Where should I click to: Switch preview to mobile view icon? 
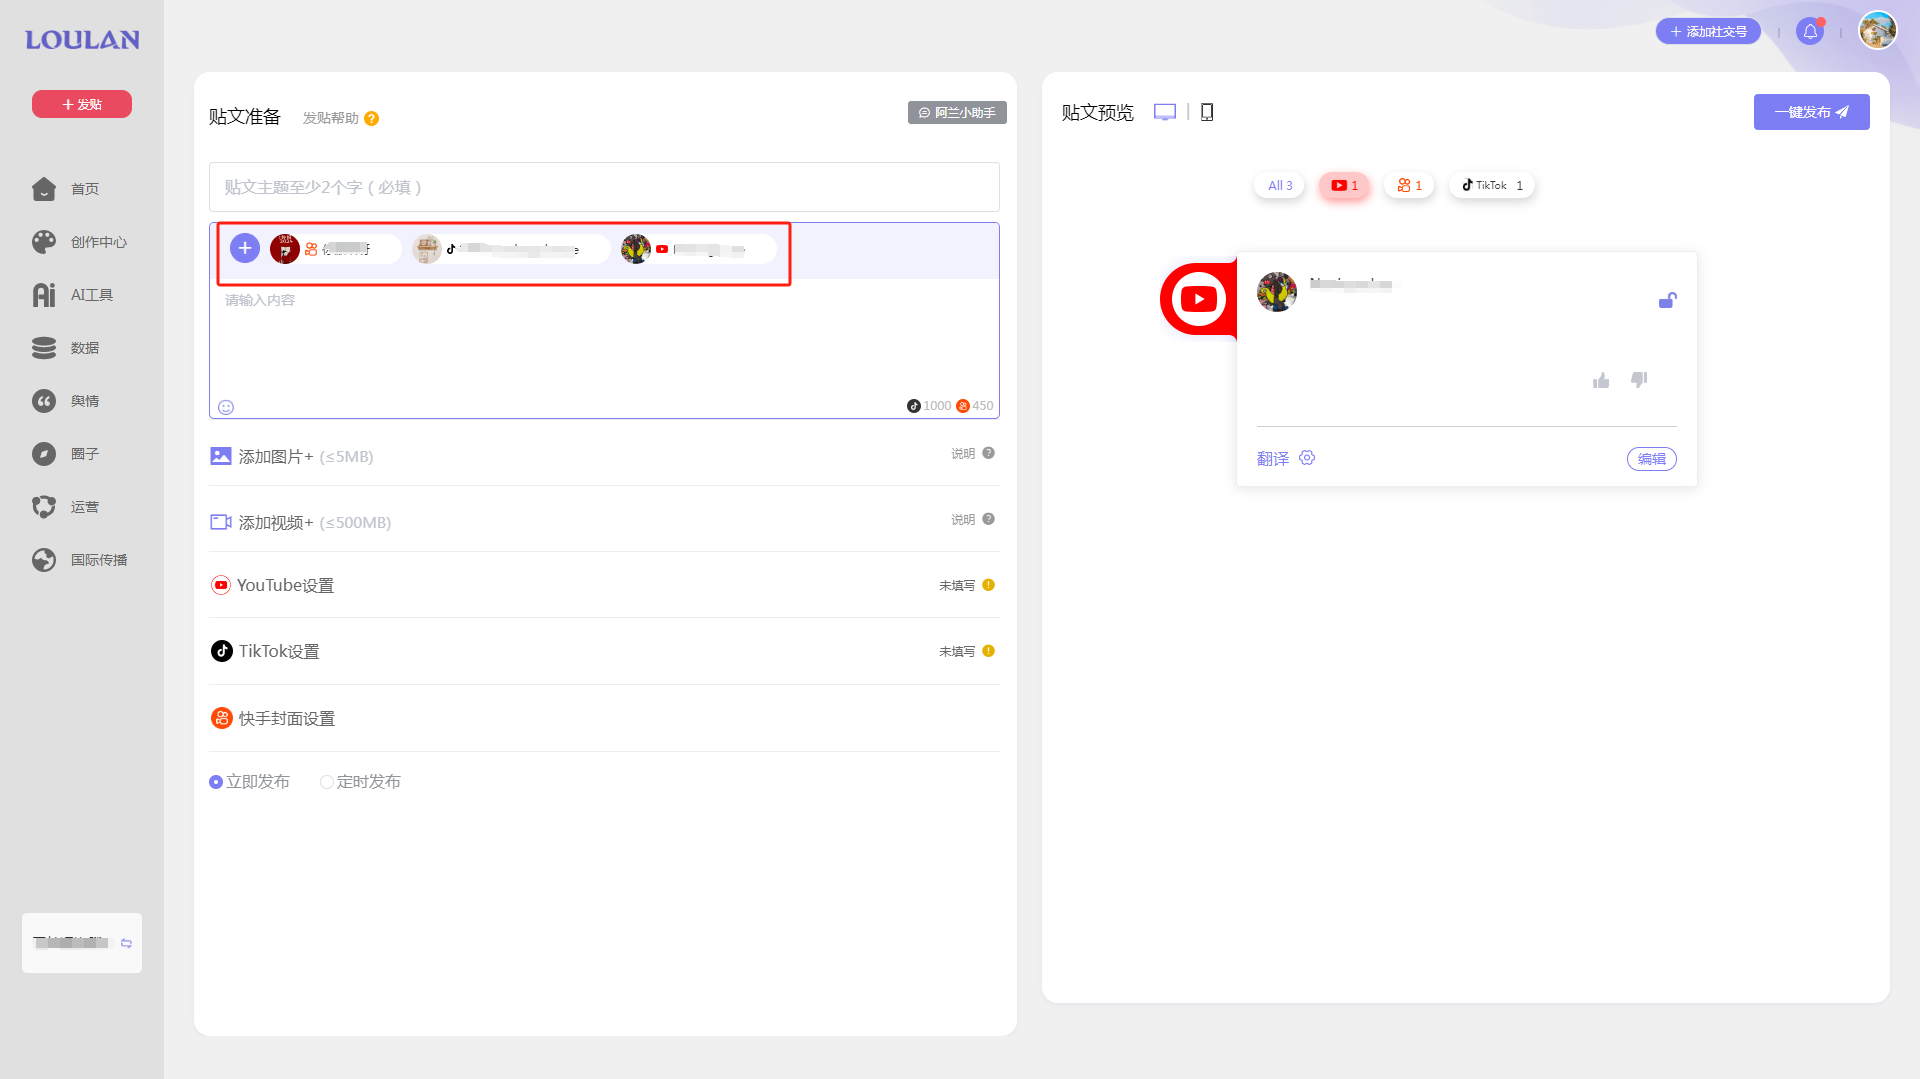[1207, 112]
